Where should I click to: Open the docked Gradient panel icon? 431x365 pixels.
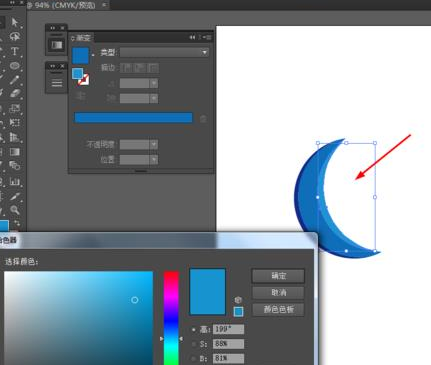(57, 45)
